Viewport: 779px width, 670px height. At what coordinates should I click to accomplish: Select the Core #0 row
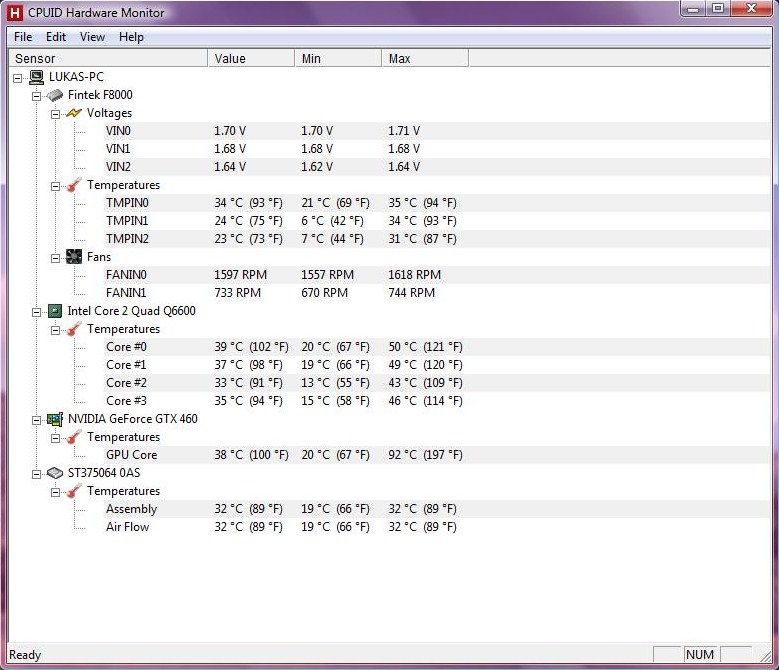pos(437,347)
